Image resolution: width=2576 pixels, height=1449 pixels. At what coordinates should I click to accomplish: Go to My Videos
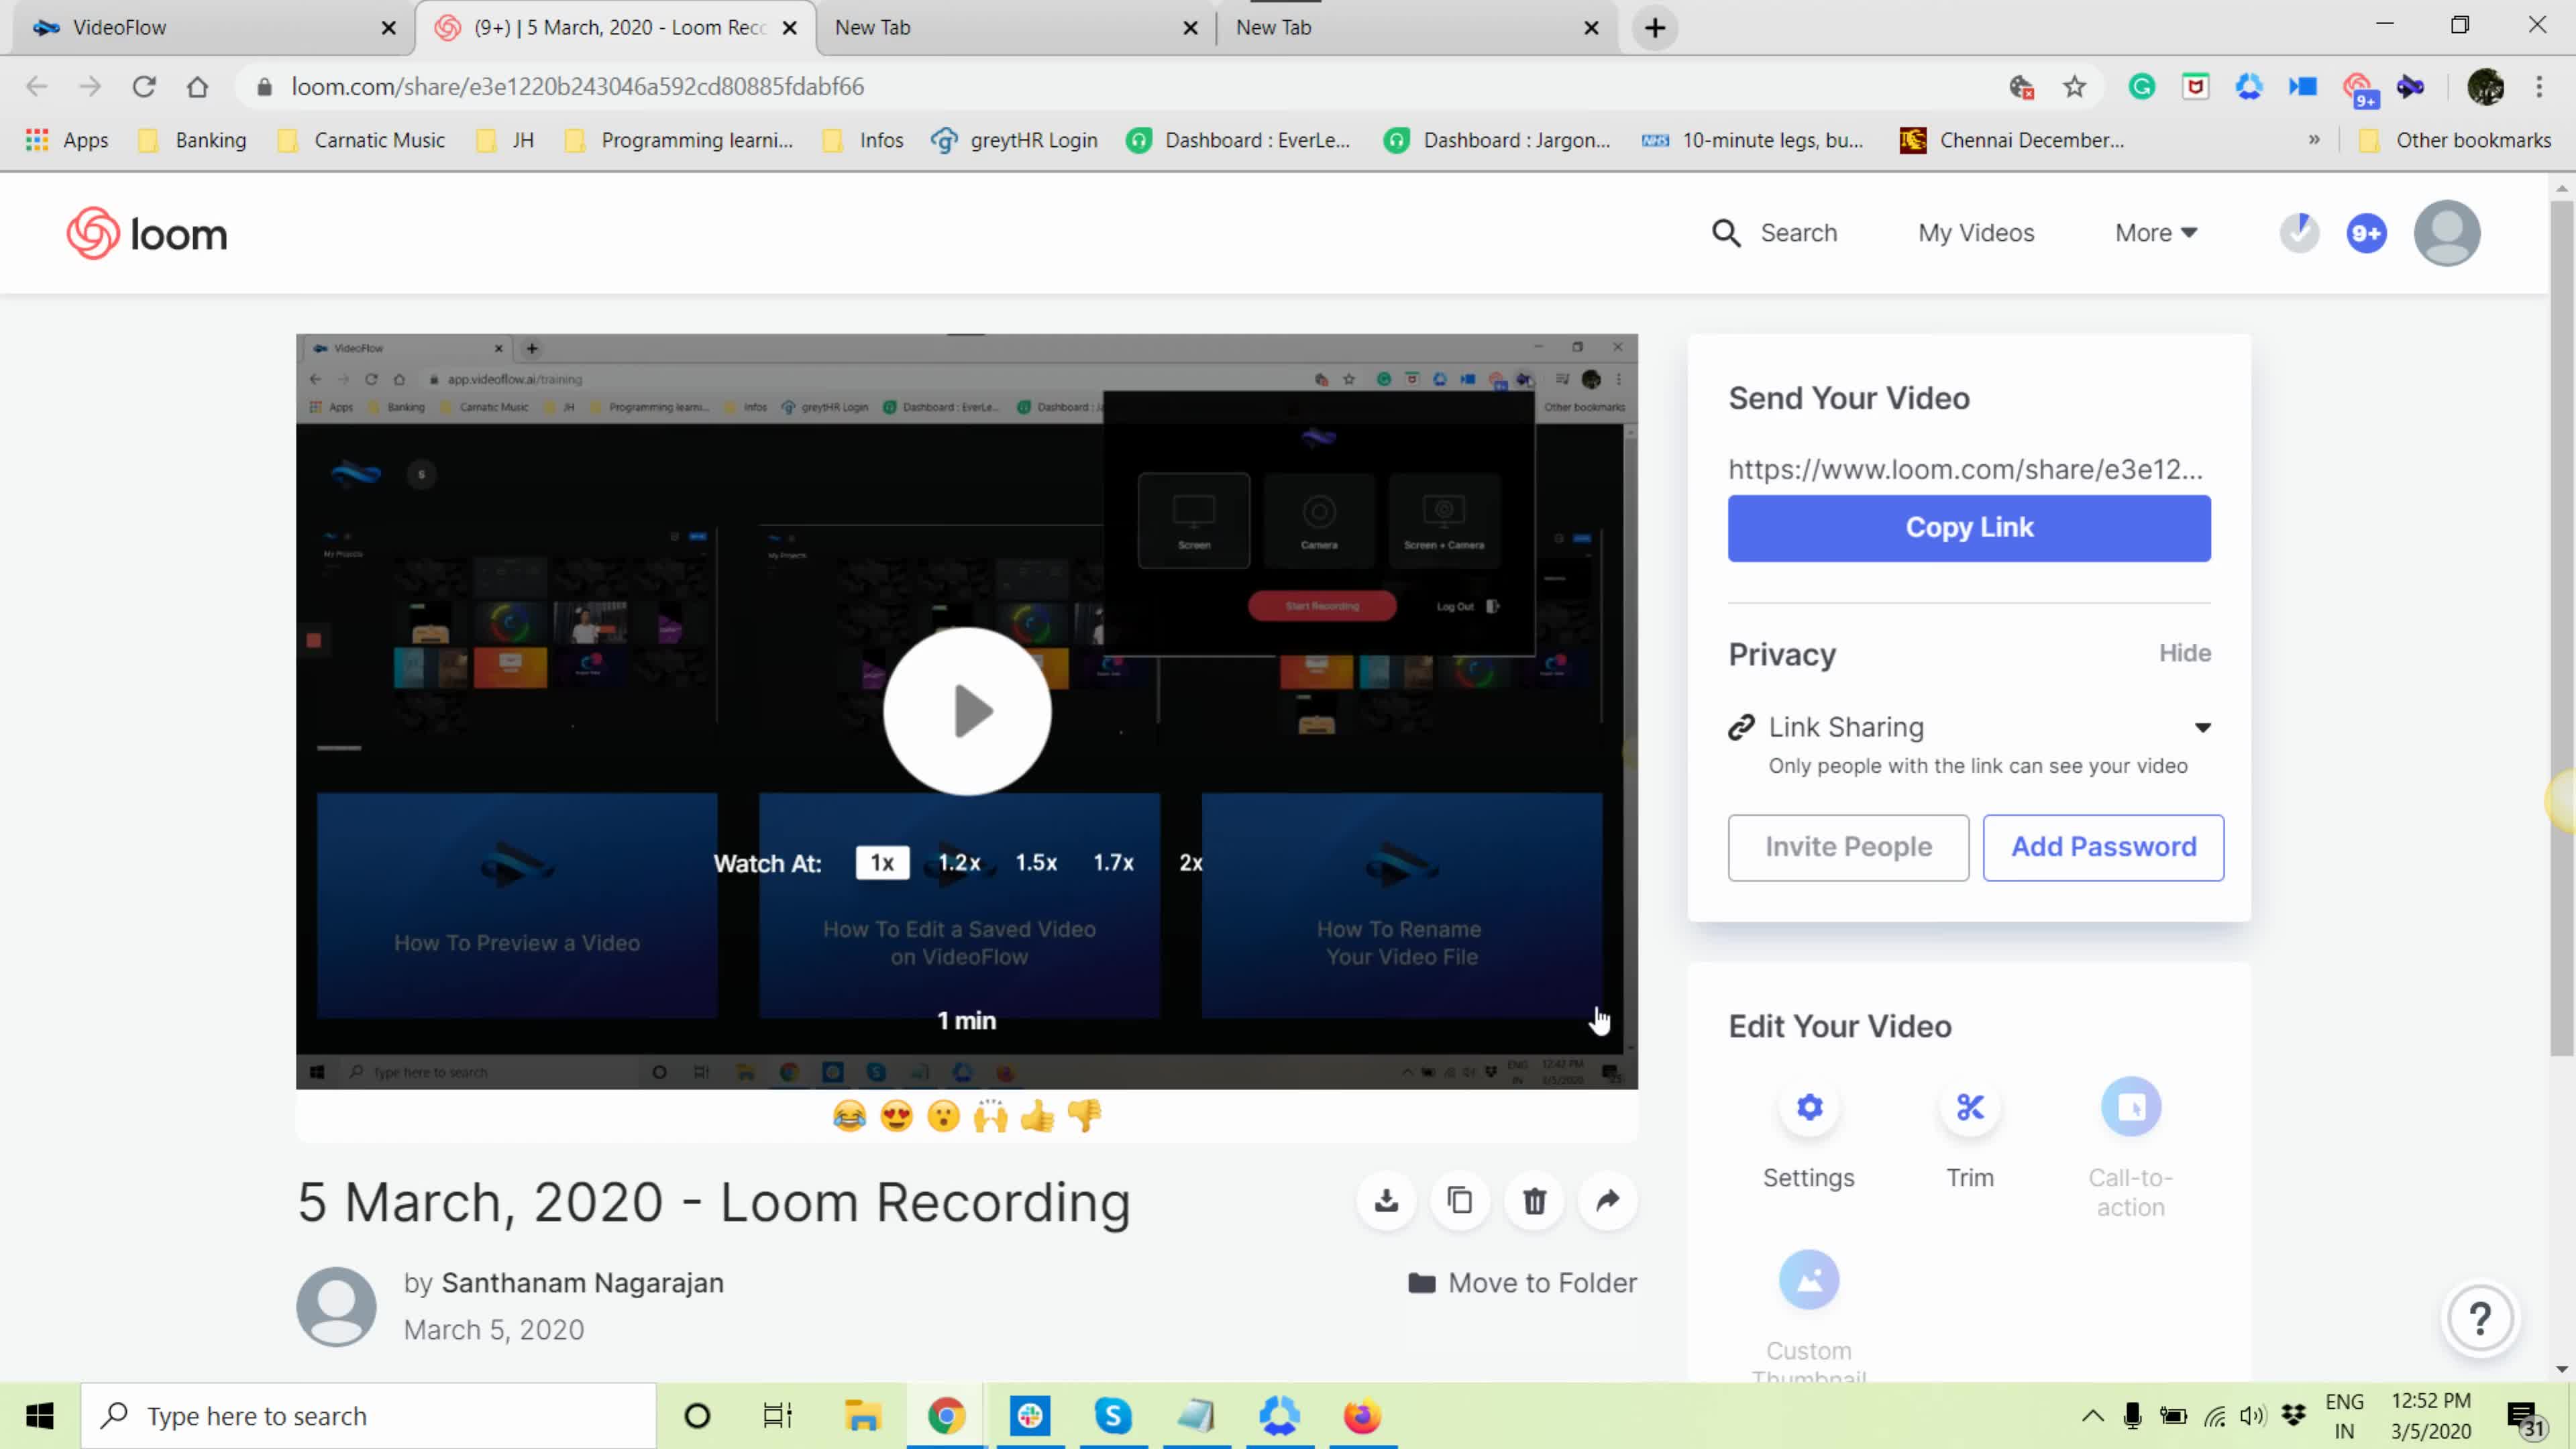click(x=1976, y=233)
